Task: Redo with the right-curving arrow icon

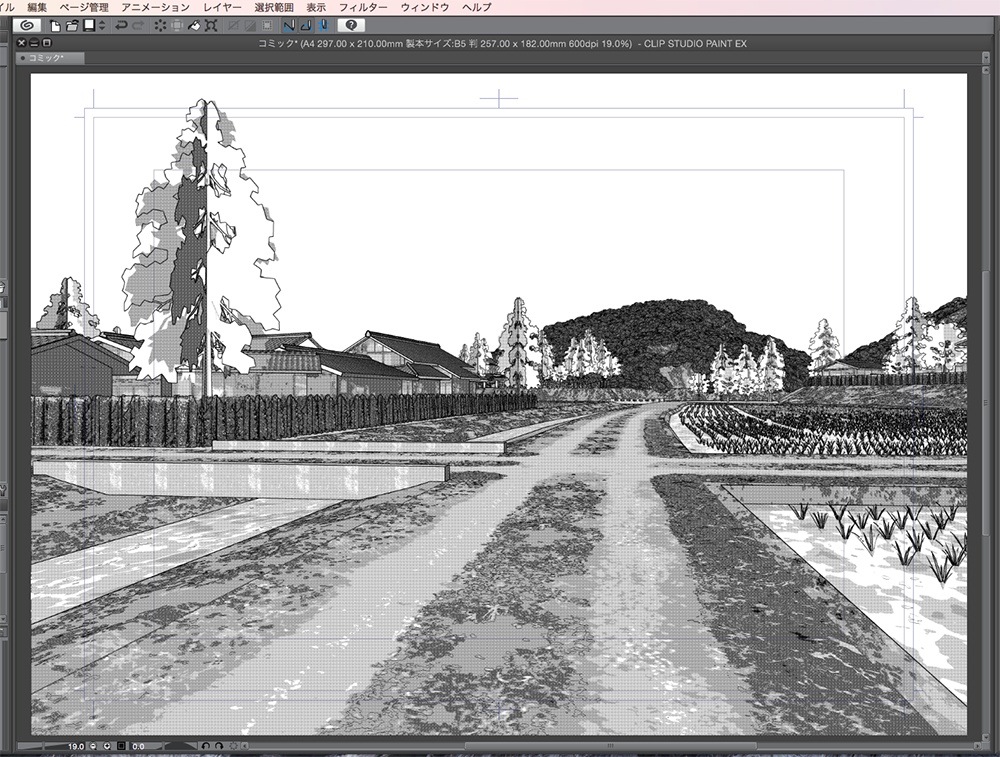Action: point(139,25)
